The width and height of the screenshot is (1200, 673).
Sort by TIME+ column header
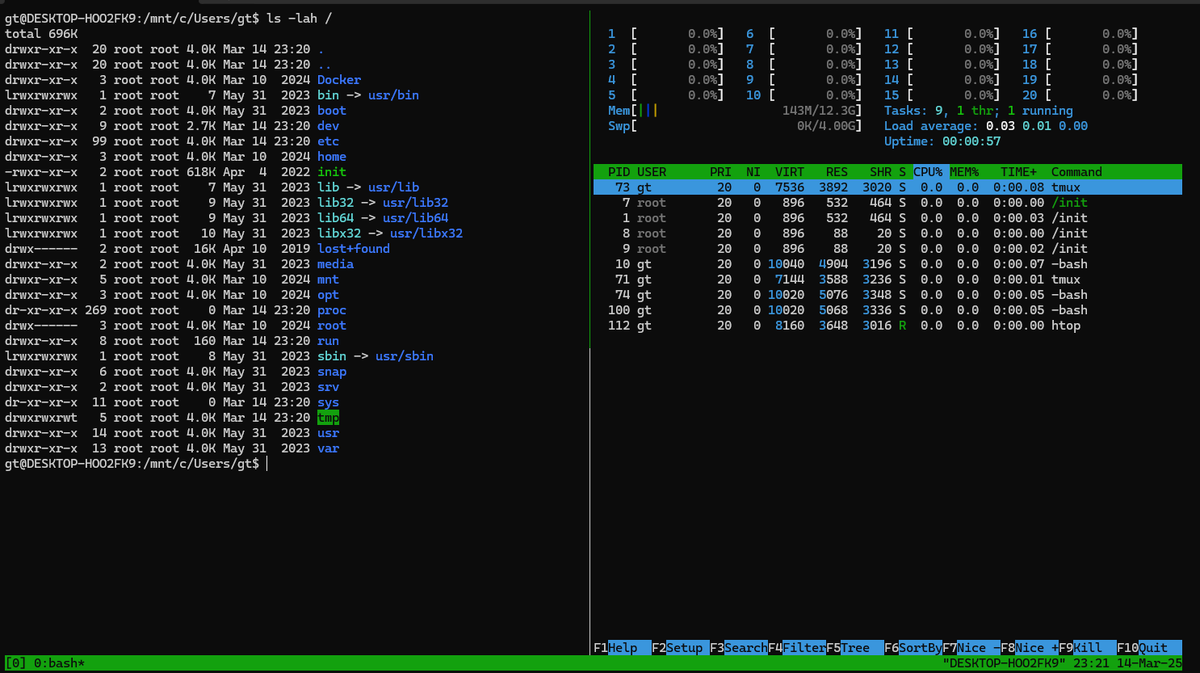coord(1020,172)
